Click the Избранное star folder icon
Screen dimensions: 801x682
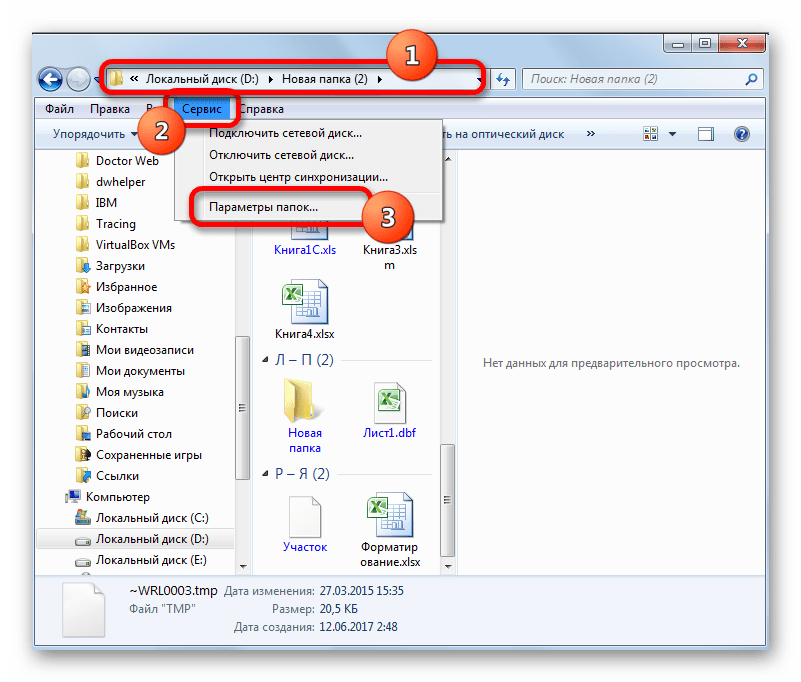point(82,287)
